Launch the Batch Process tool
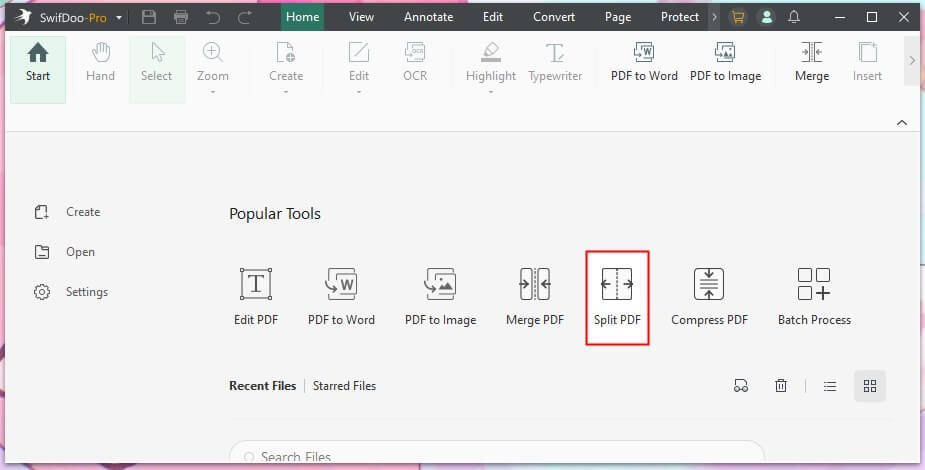Viewport: 925px width, 470px height. [814, 297]
